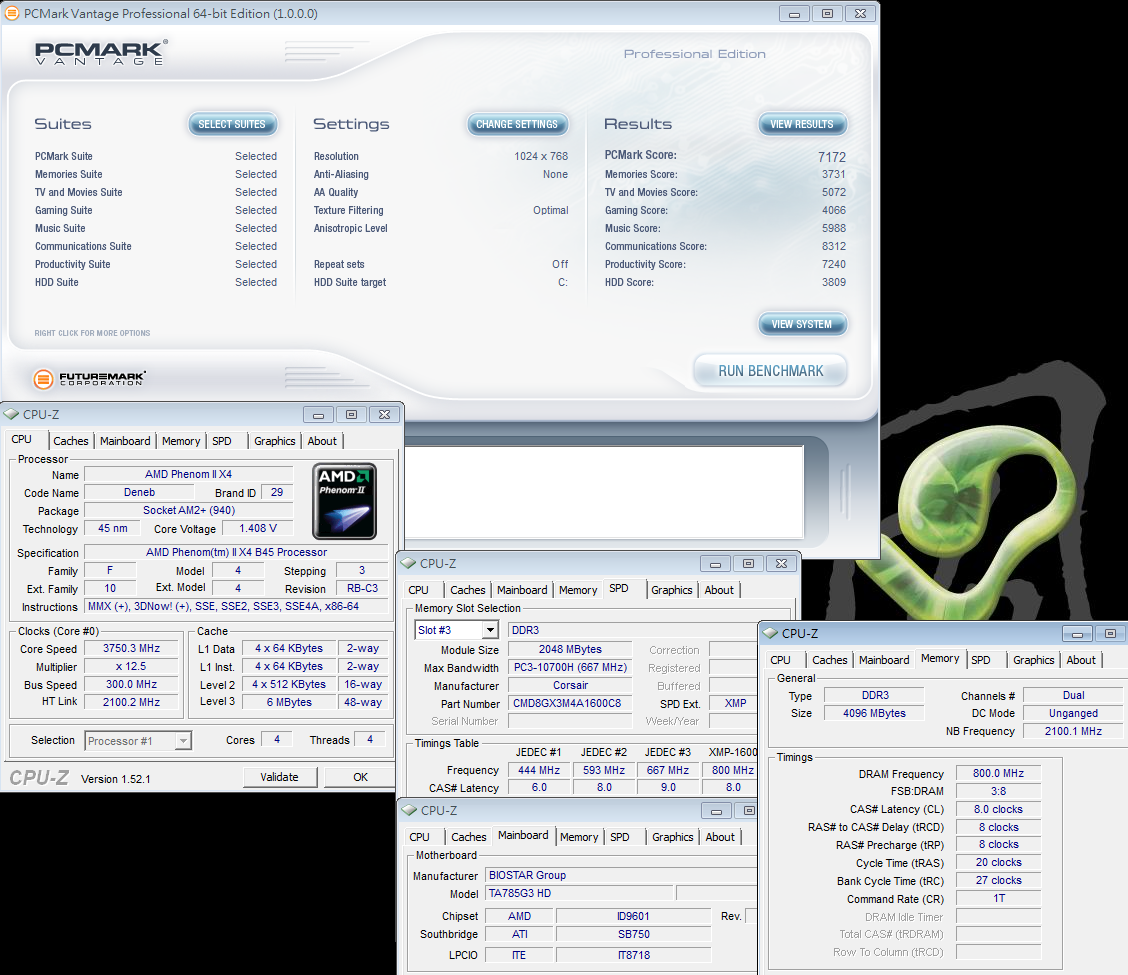Open the Processor #1 selection dropdown
The height and width of the screenshot is (975, 1128).
pos(183,740)
